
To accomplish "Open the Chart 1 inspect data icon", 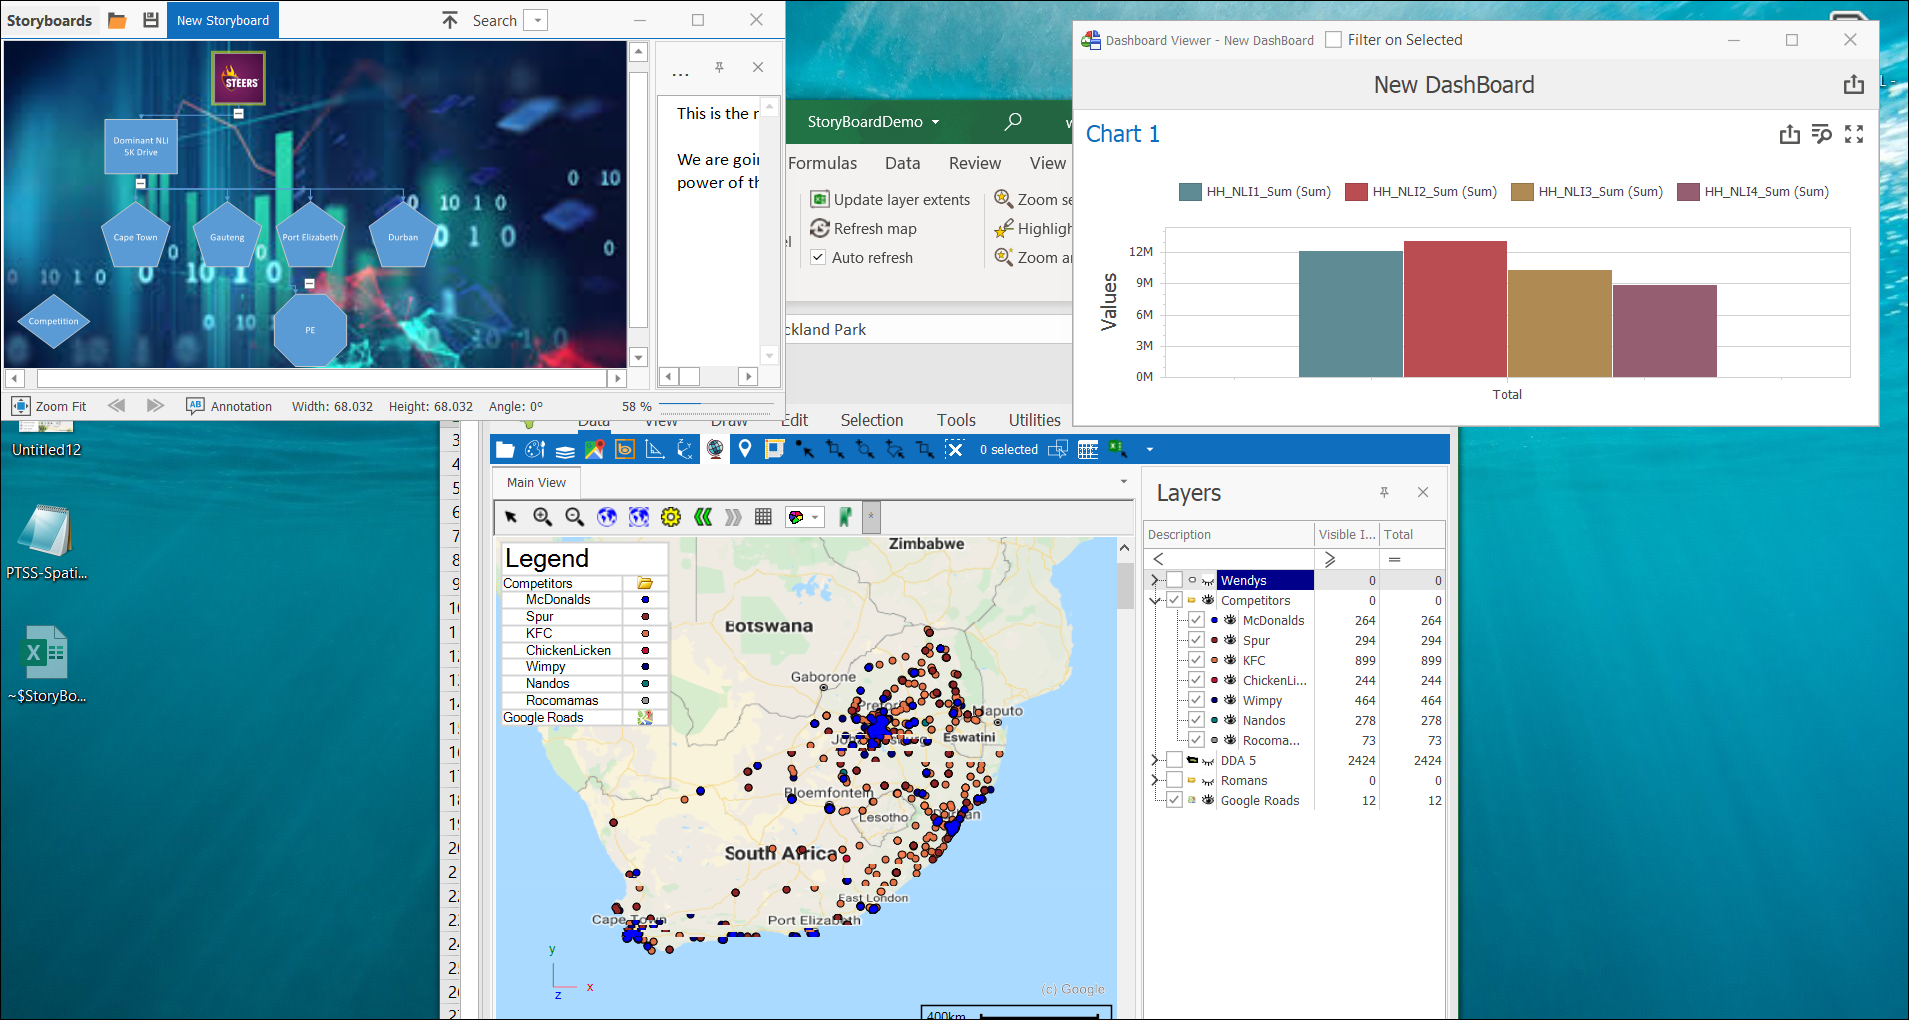I will (1822, 134).
